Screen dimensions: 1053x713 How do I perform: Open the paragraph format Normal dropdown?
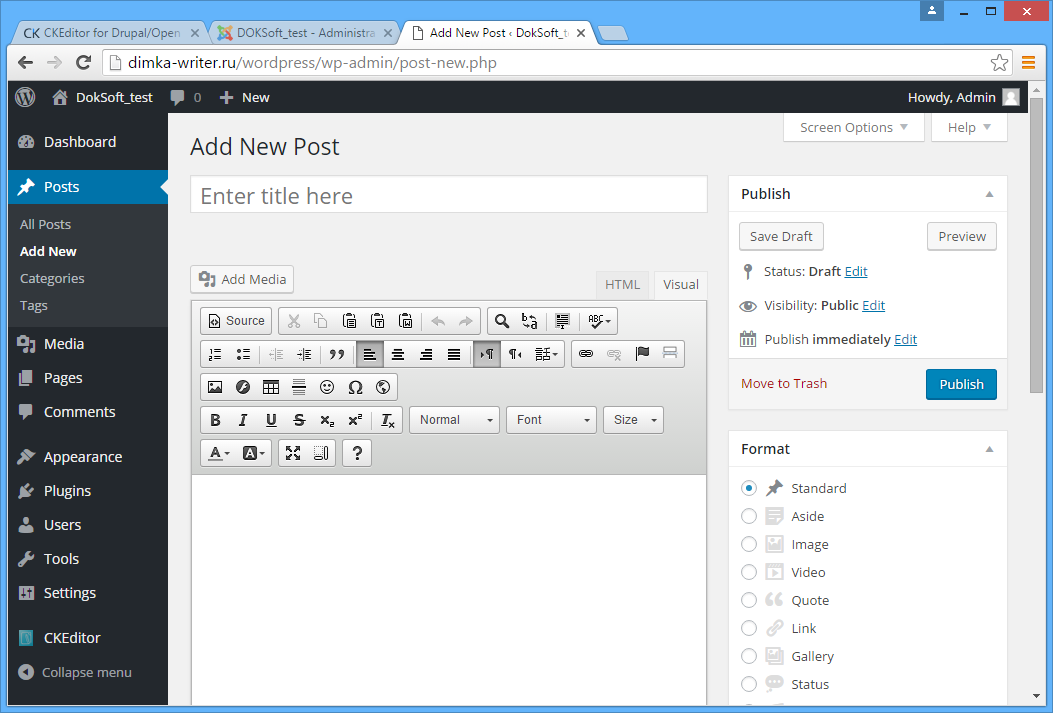455,420
